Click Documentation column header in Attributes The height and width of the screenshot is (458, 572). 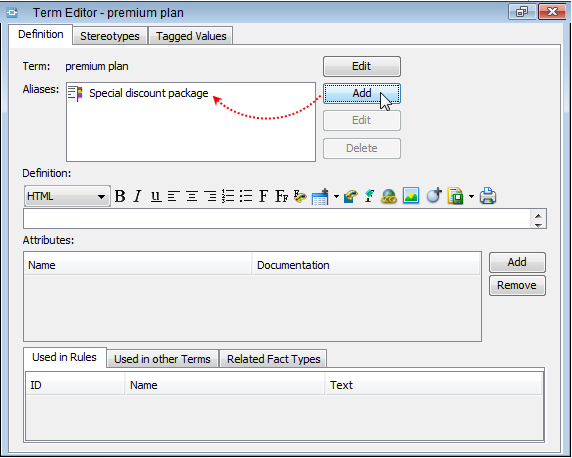[x=366, y=265]
